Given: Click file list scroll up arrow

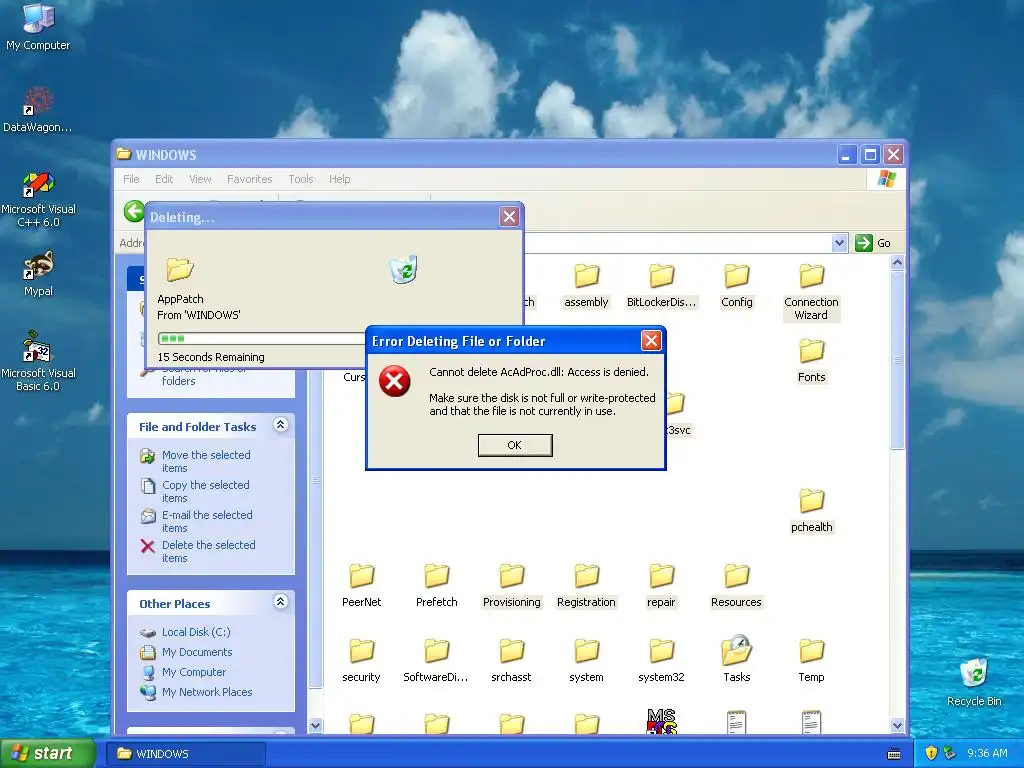Looking at the screenshot, I should pyautogui.click(x=897, y=263).
